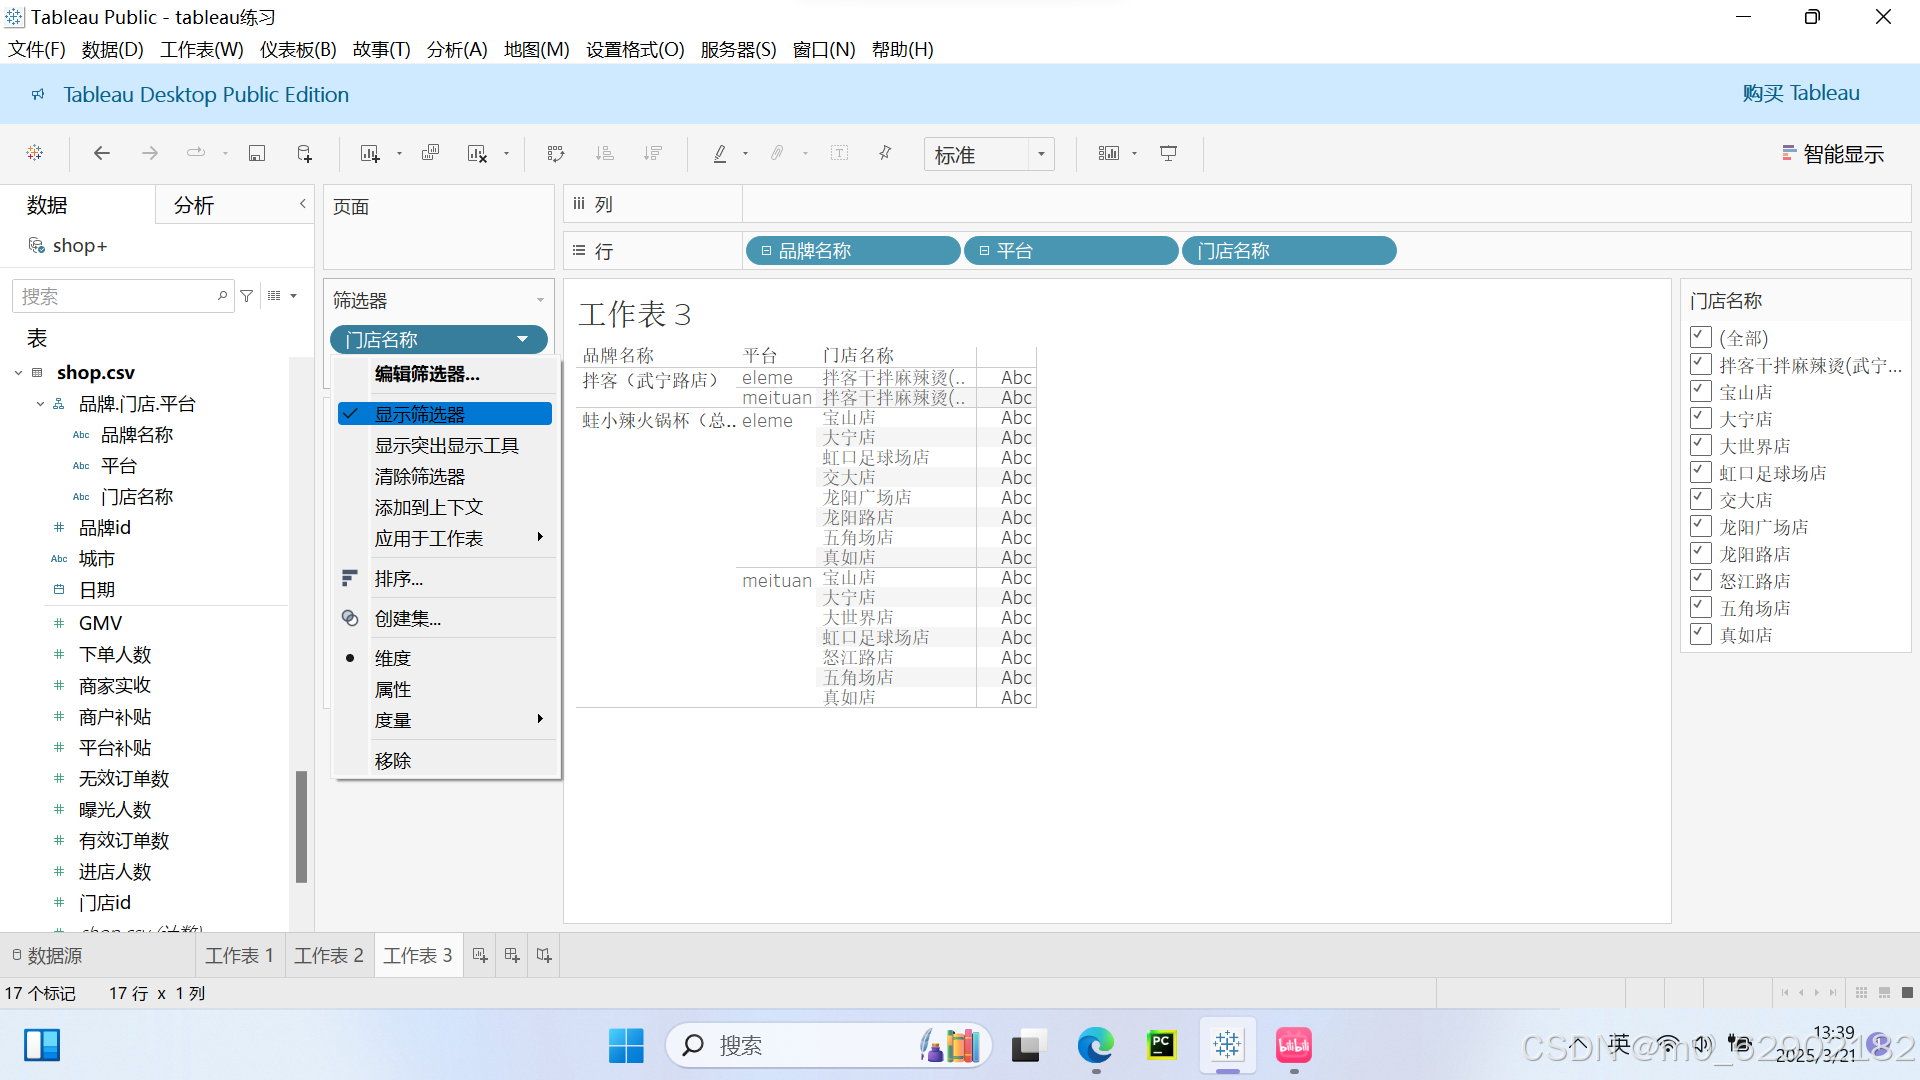
Task: Uncheck the 真如店 store checkbox
Action: tap(1700, 634)
